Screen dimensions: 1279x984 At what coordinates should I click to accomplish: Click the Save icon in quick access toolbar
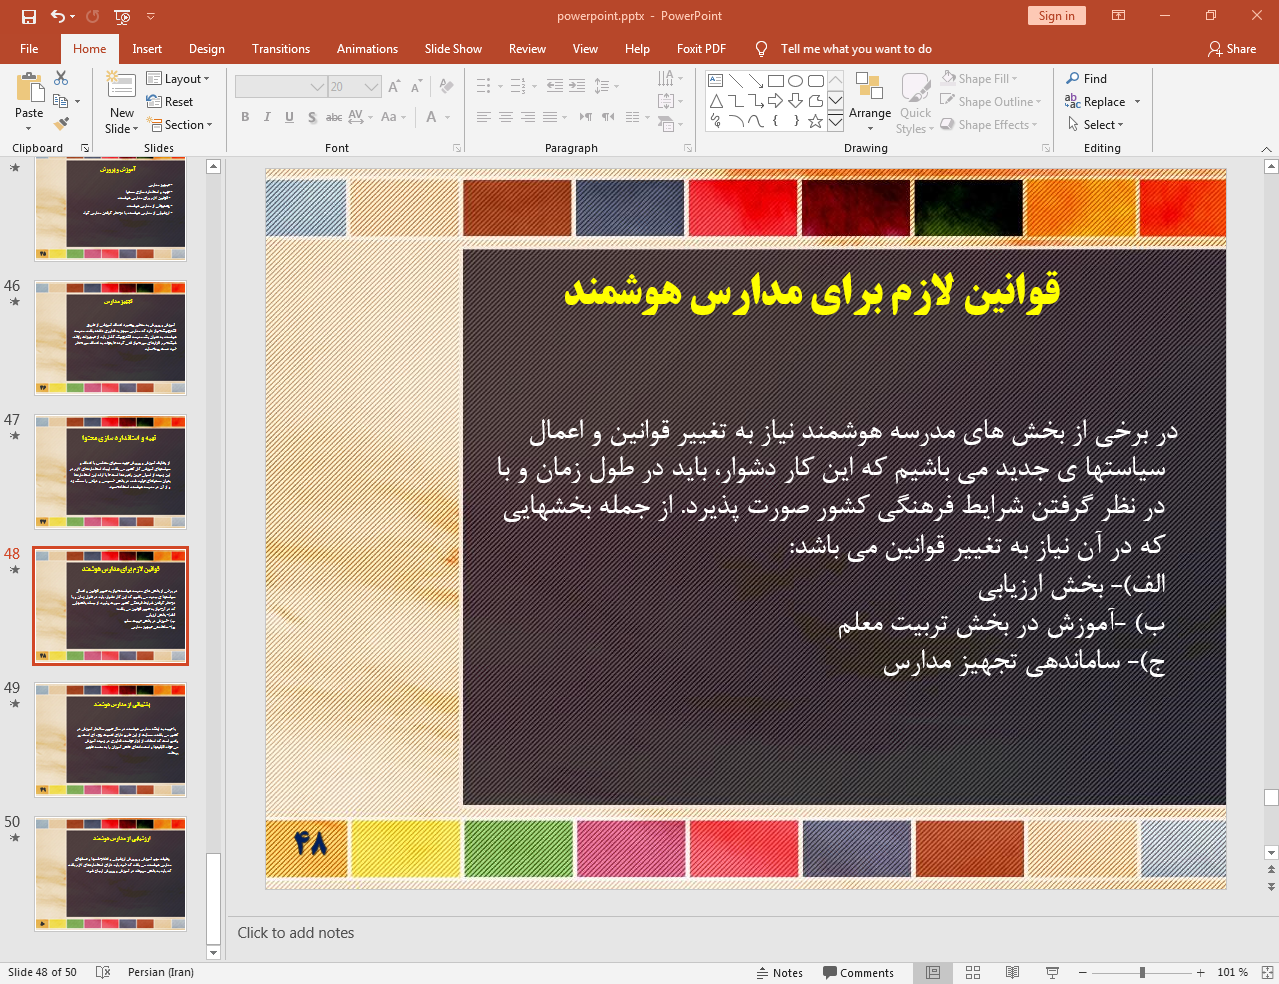click(28, 16)
